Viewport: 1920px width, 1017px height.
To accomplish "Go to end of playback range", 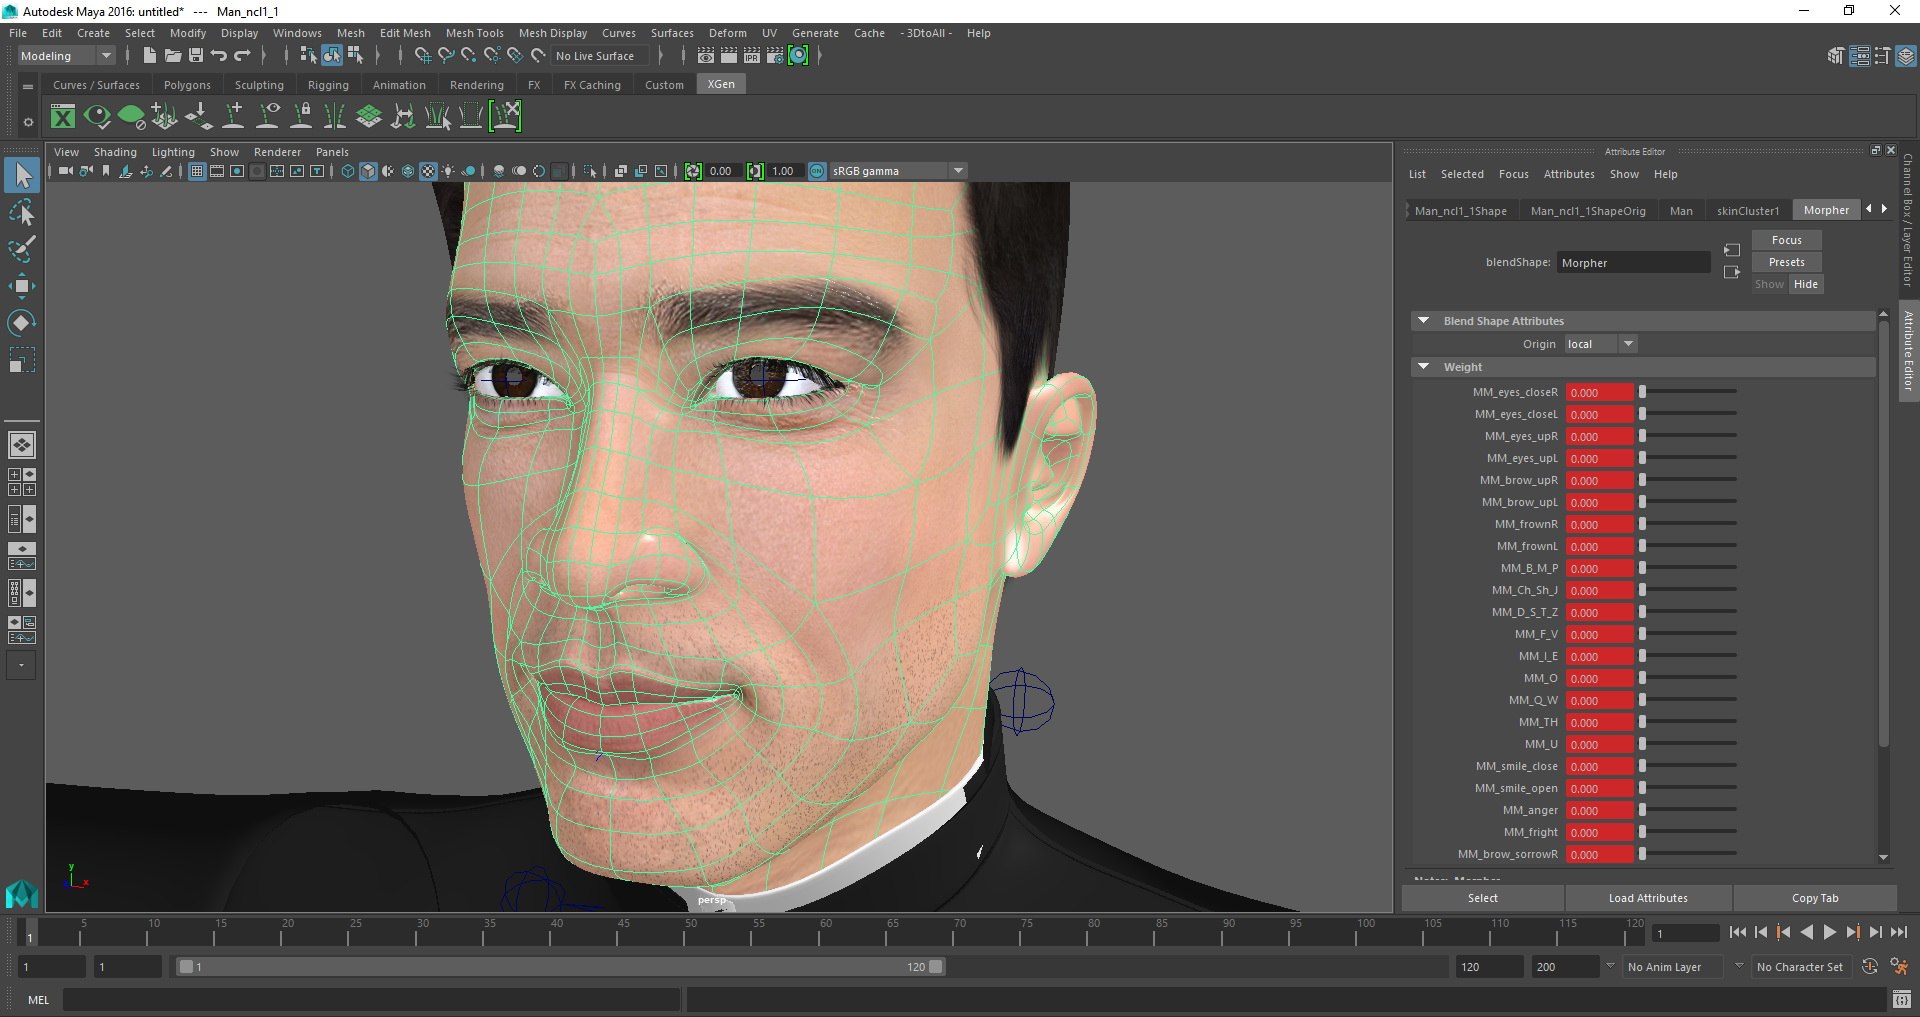I will coord(1899,932).
